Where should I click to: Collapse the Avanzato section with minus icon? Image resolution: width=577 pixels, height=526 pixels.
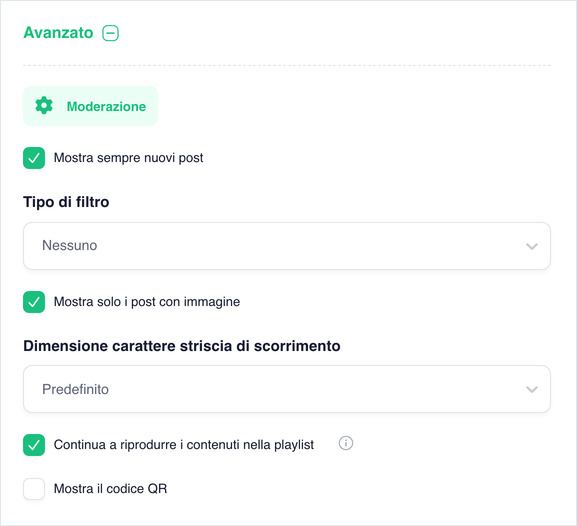tap(110, 33)
